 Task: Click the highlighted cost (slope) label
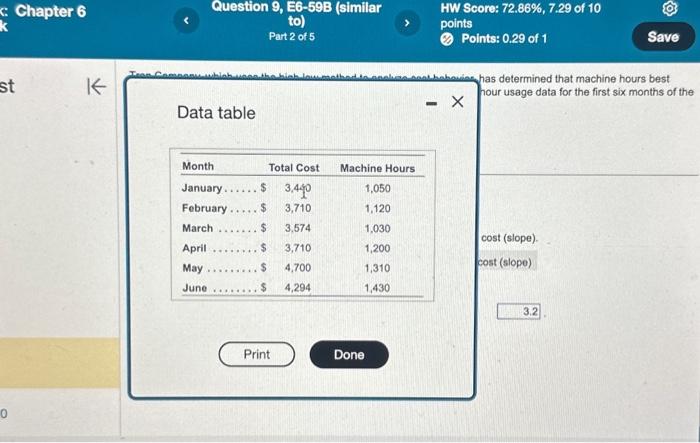pyautogui.click(x=505, y=262)
